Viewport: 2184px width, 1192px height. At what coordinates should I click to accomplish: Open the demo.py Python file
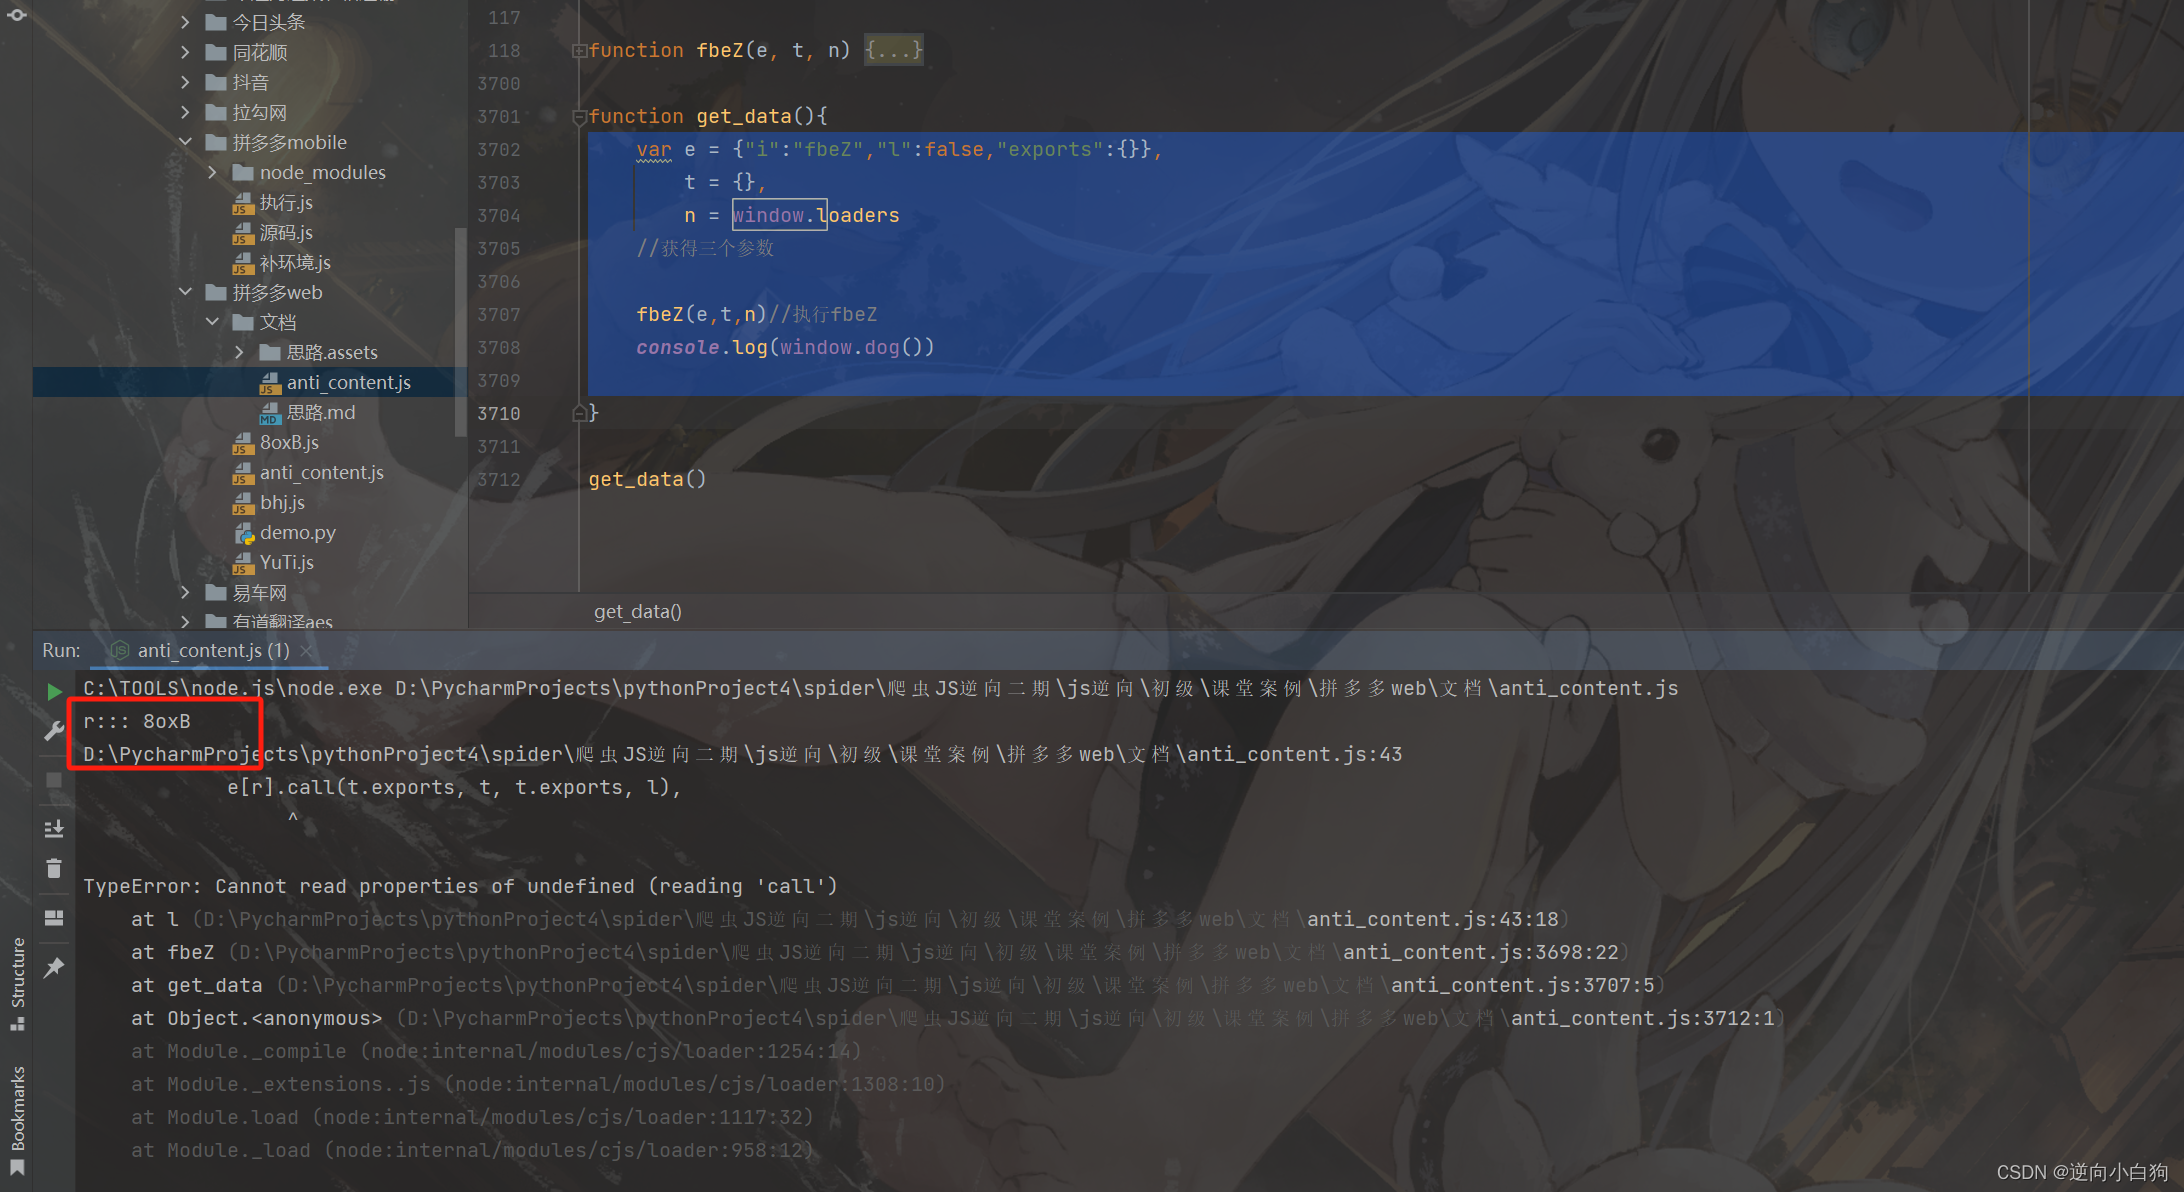297,533
